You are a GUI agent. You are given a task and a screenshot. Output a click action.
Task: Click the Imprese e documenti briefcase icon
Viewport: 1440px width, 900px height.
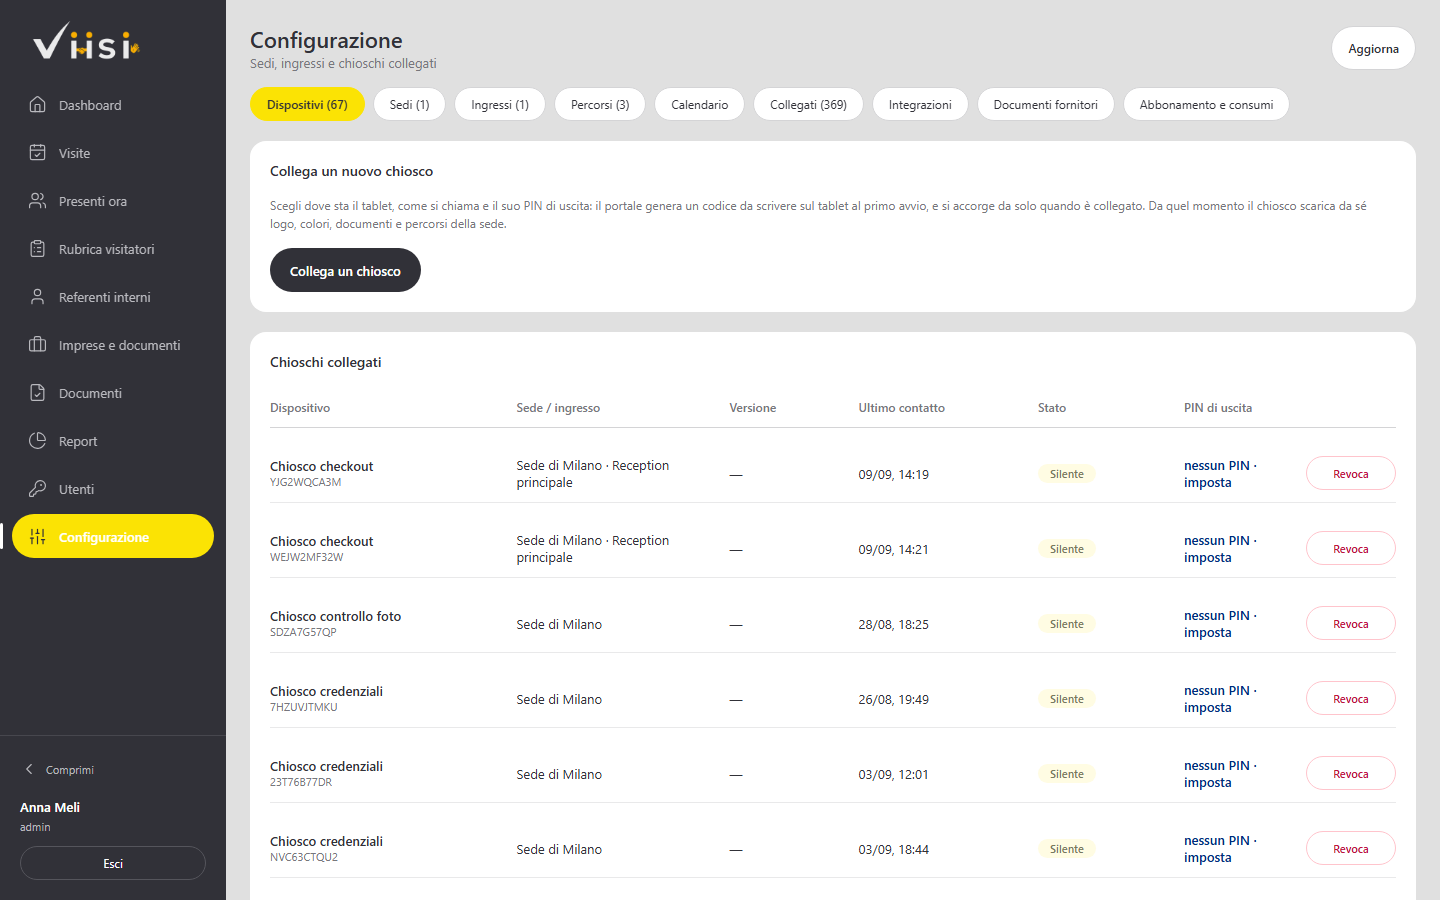38,345
